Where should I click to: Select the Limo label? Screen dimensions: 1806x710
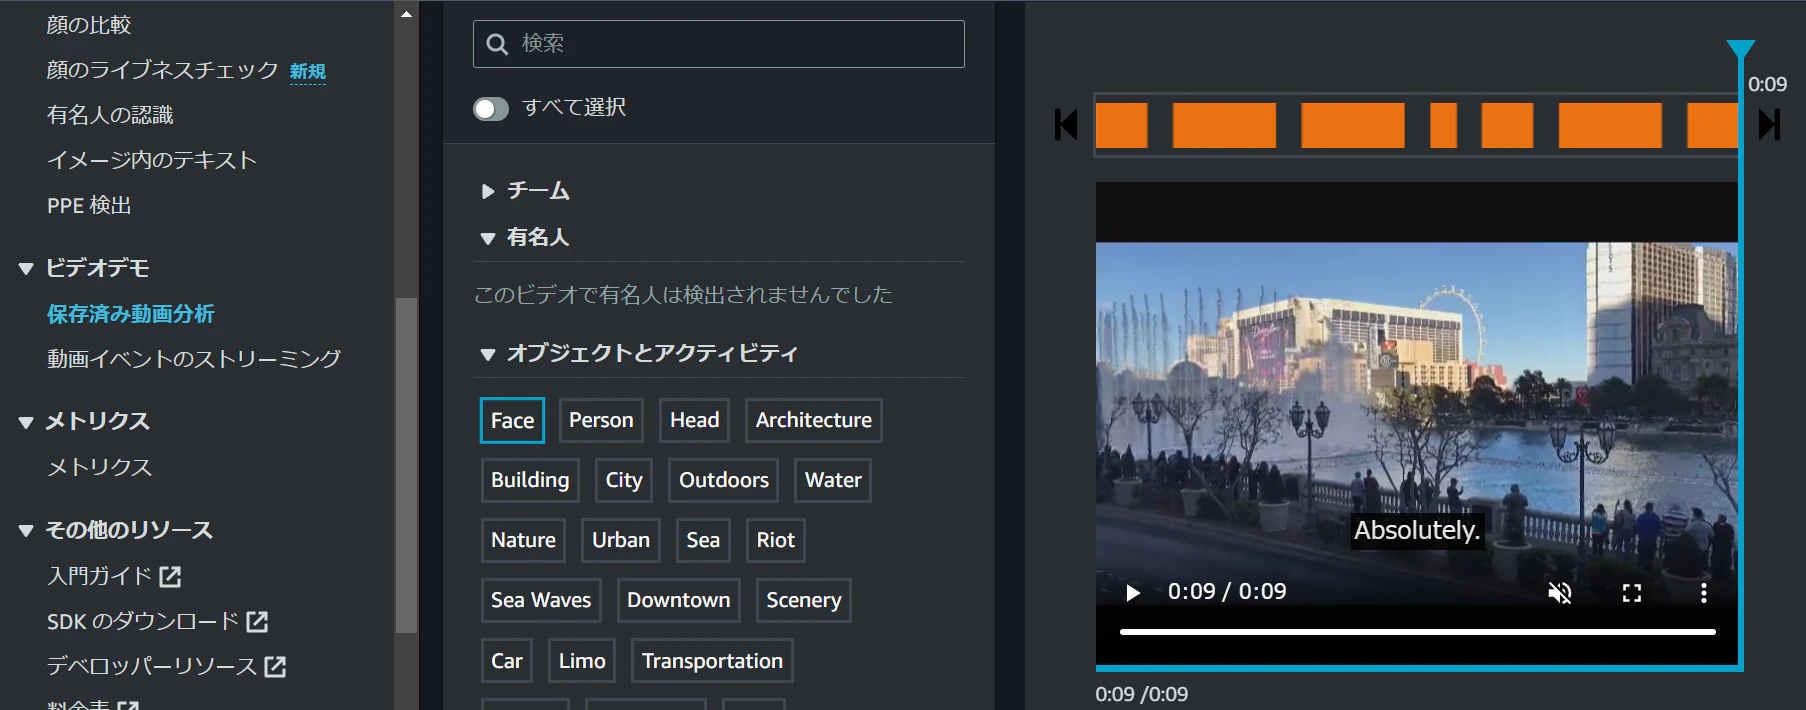(582, 661)
